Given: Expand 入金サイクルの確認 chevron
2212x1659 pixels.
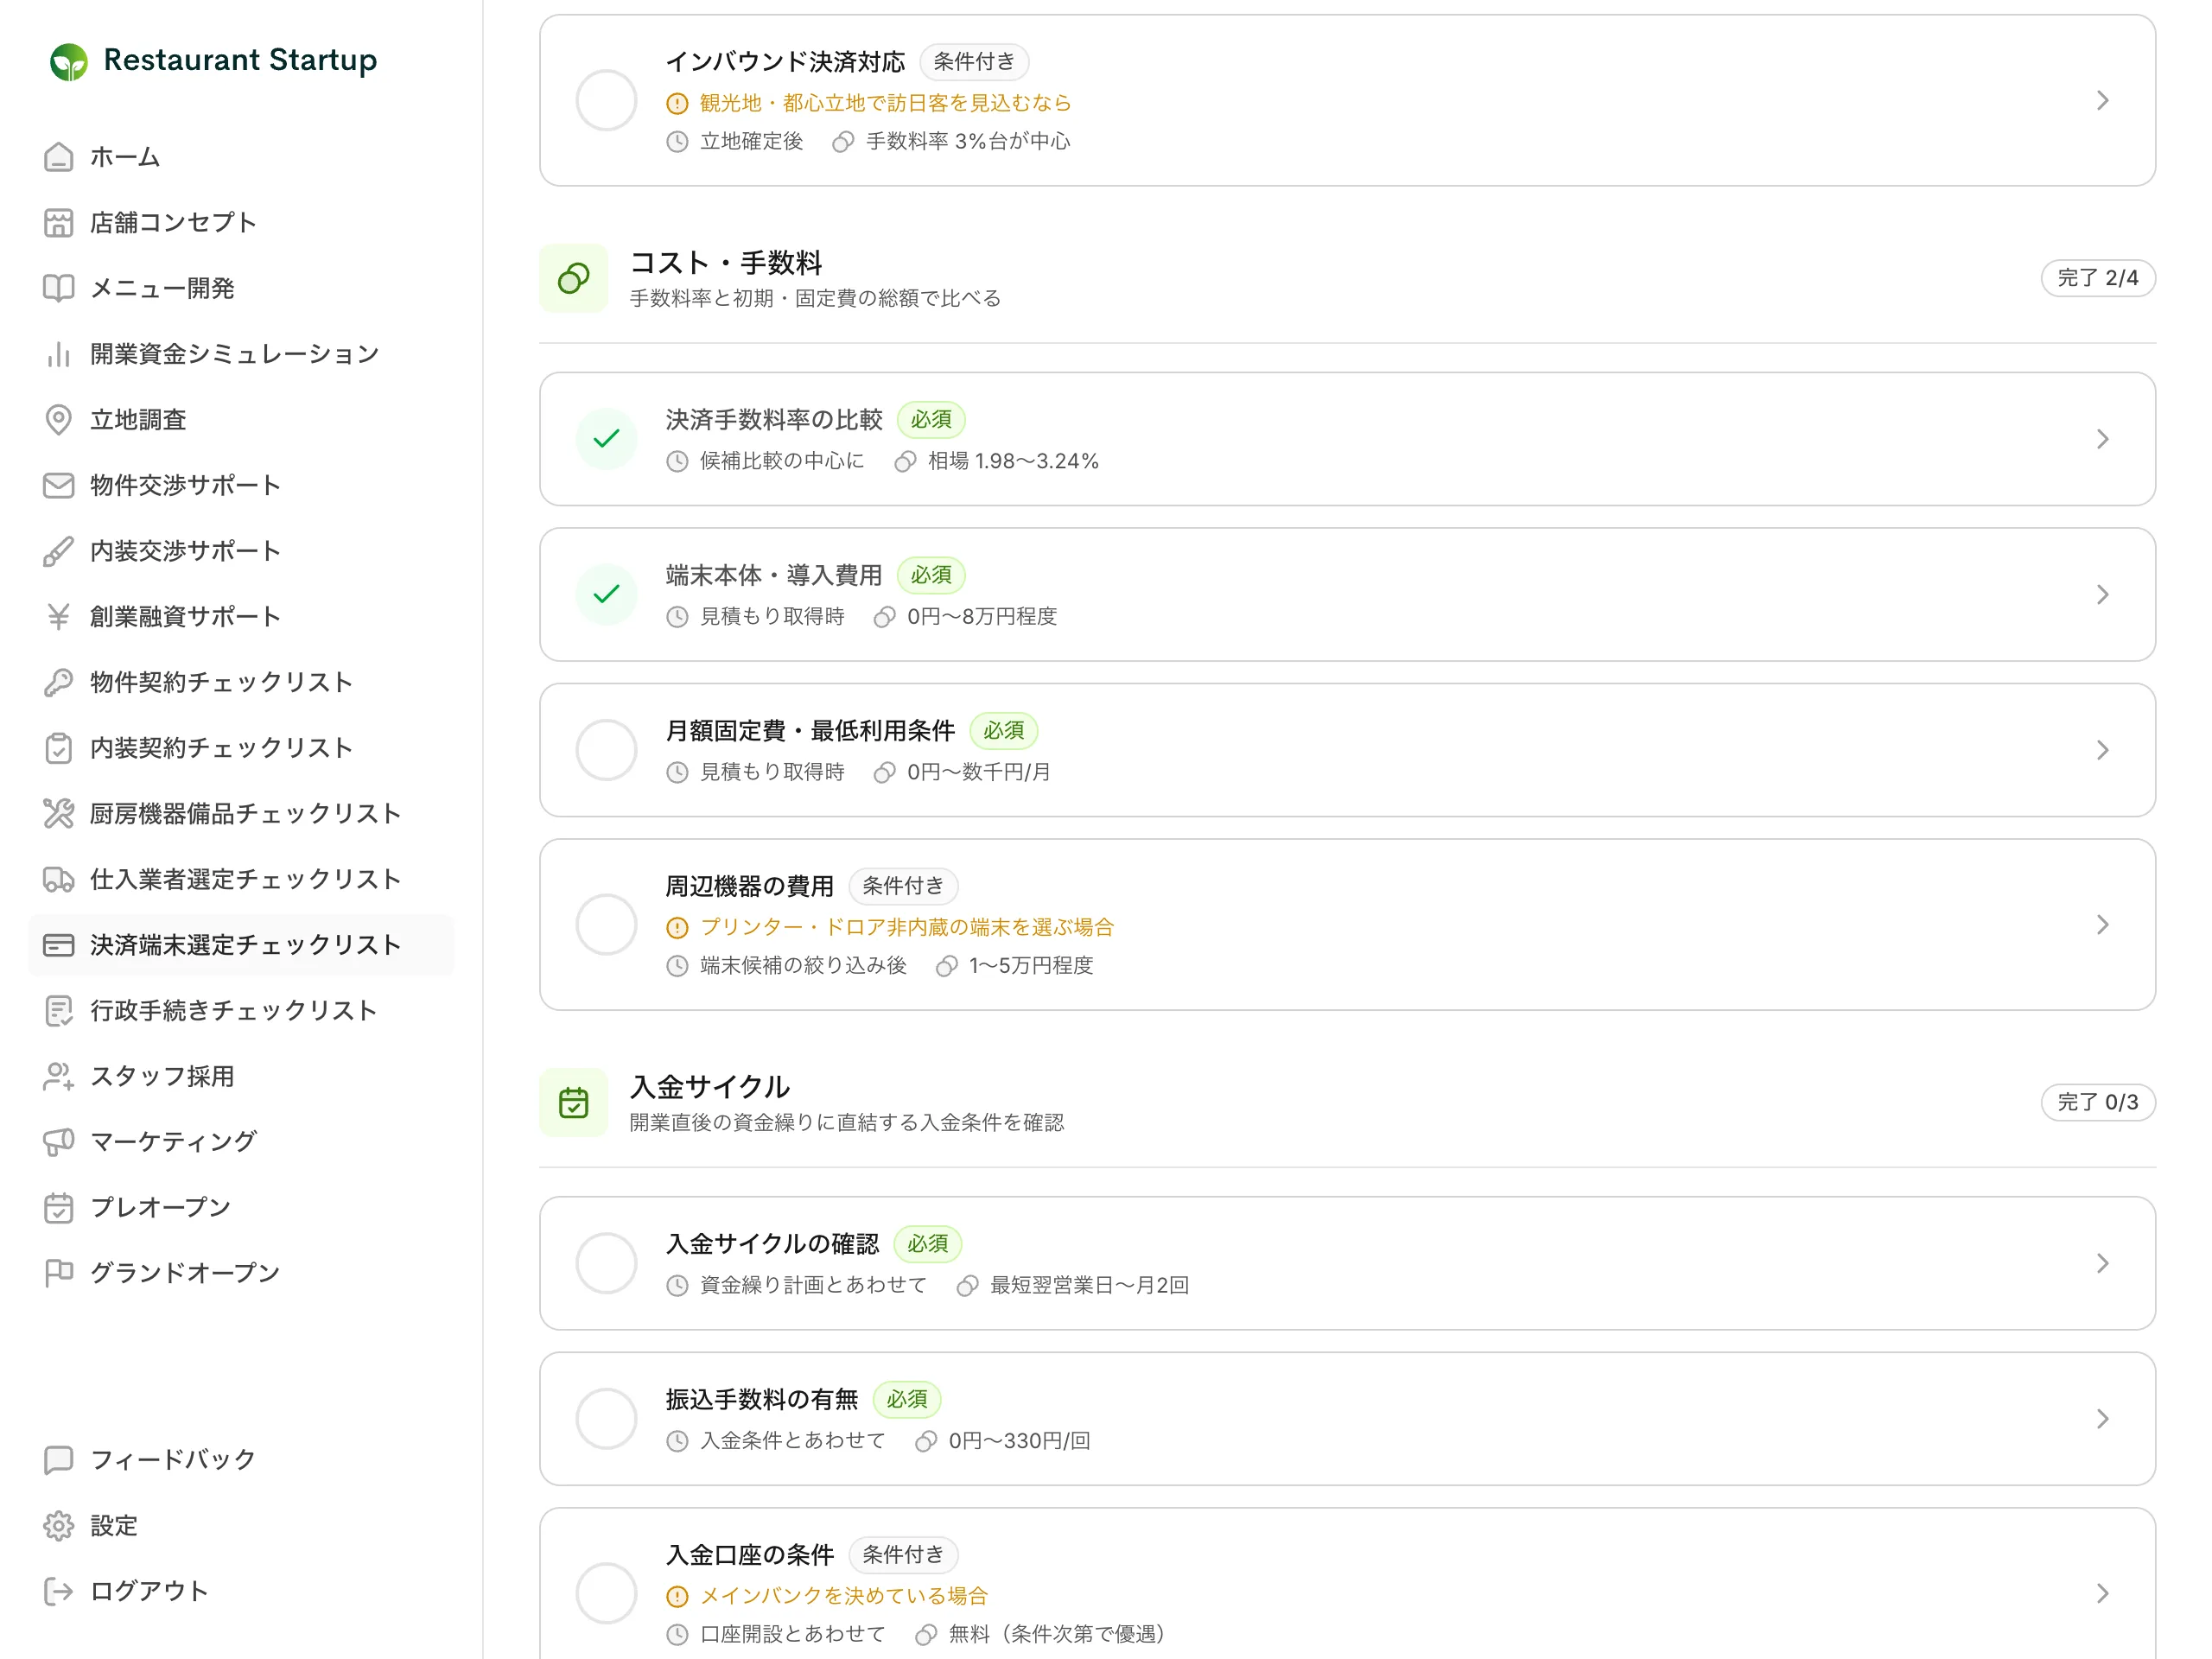Looking at the screenshot, I should (x=2102, y=1263).
